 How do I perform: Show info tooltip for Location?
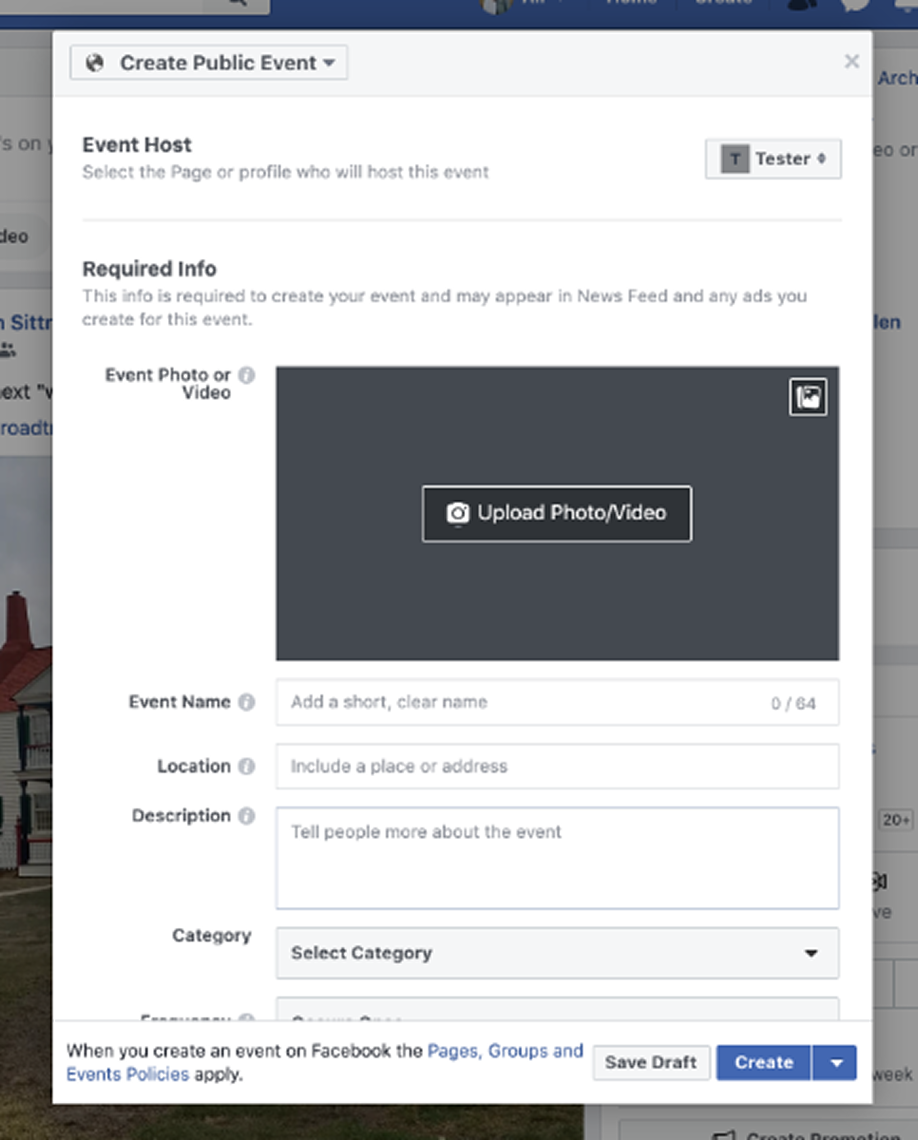[x=247, y=766]
